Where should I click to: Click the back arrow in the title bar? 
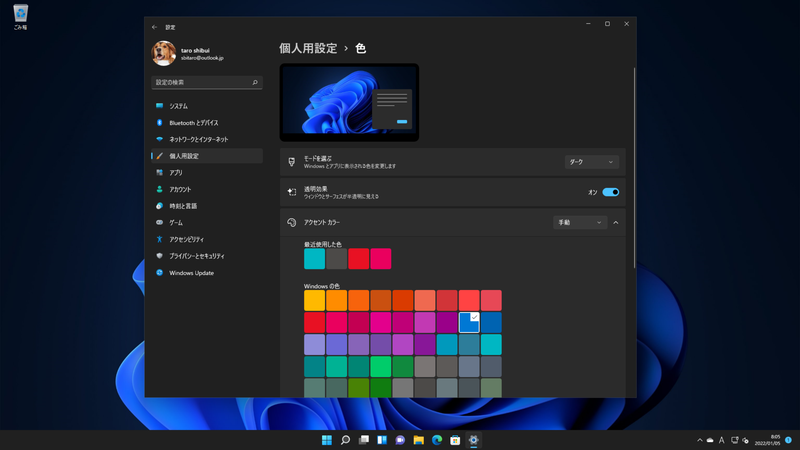[x=154, y=27]
